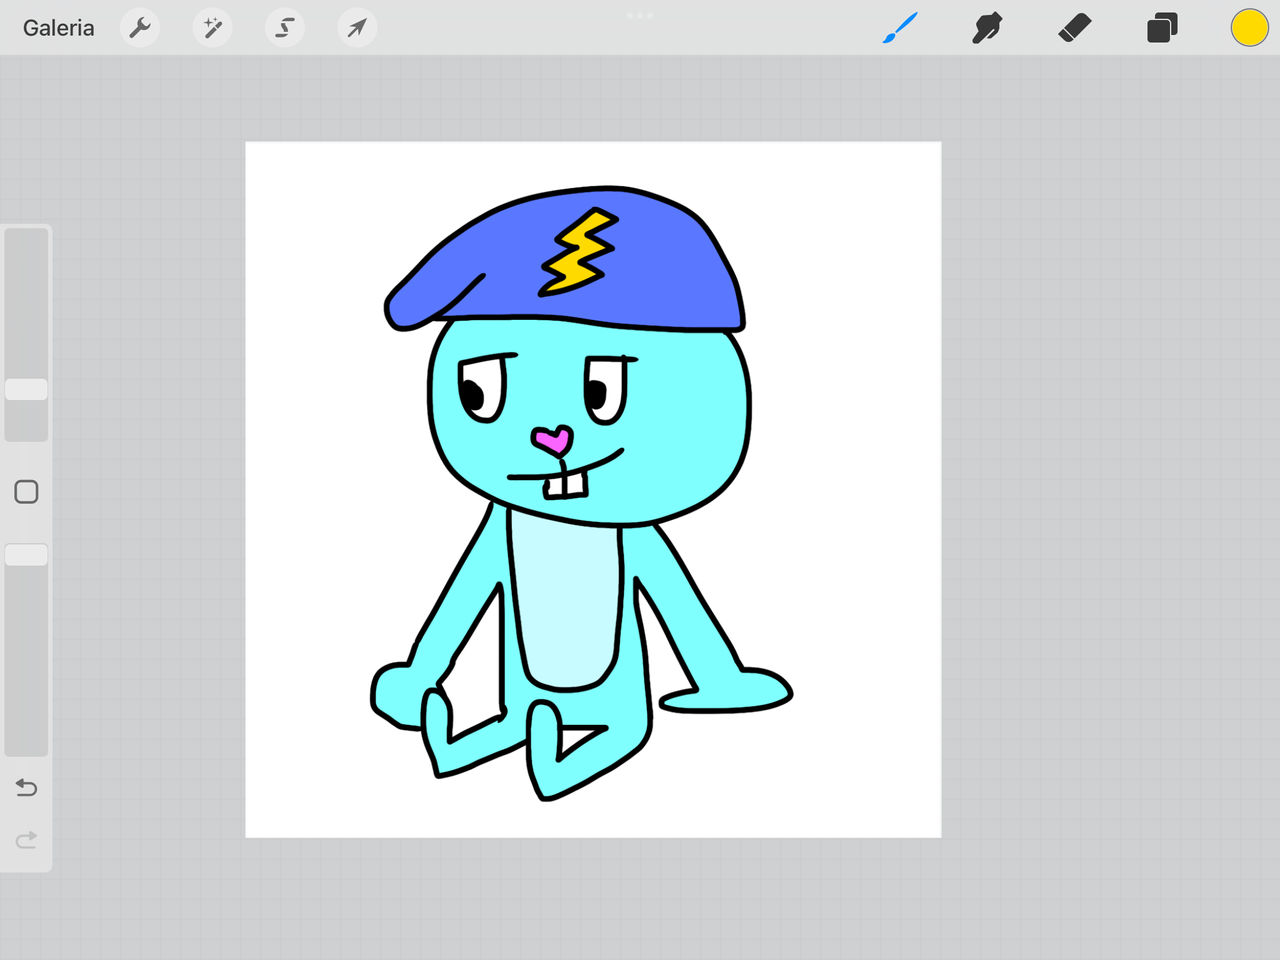Open the Layers panel
The height and width of the screenshot is (960, 1280).
[x=1162, y=28]
